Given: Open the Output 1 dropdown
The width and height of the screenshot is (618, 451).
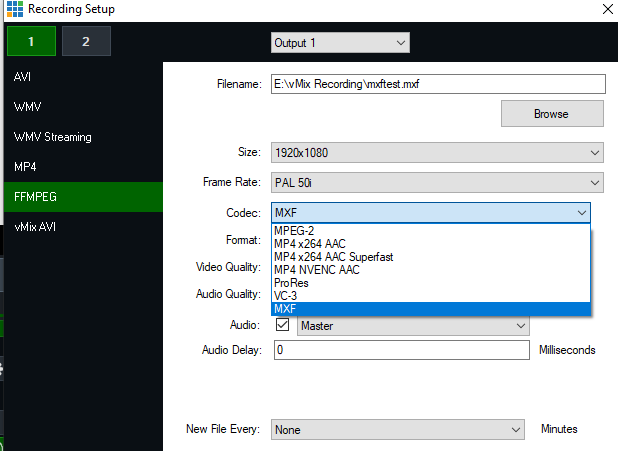Looking at the screenshot, I should tap(340, 42).
